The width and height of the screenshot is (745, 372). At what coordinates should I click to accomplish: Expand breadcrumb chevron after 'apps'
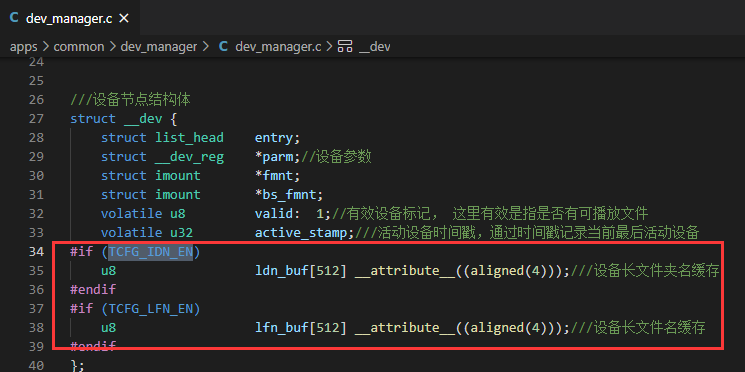point(46,47)
